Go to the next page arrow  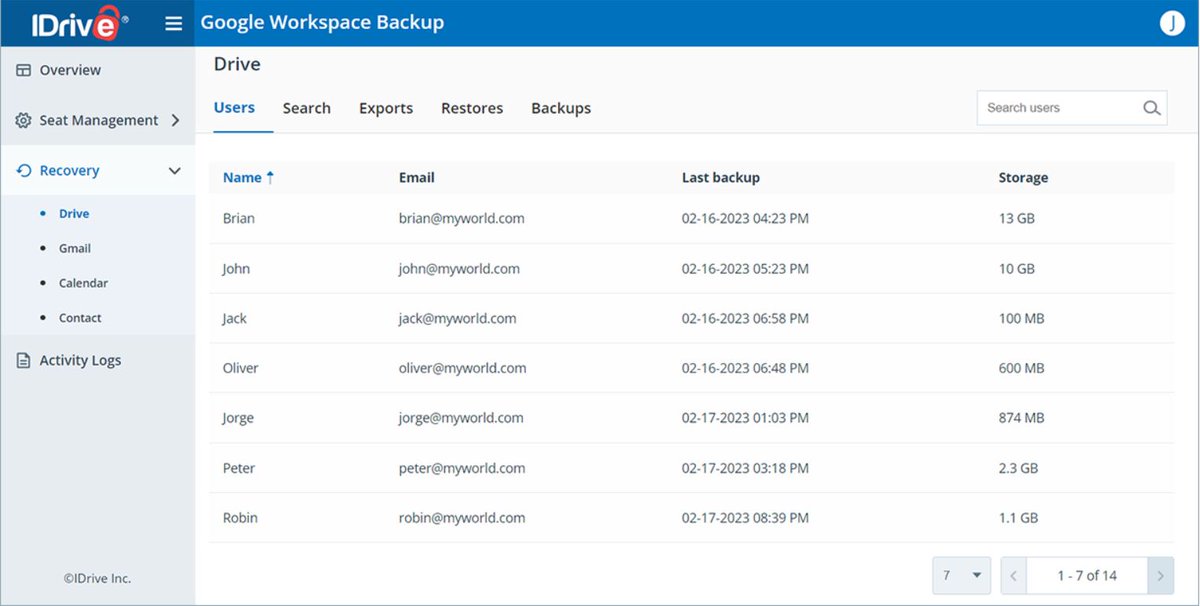1161,576
